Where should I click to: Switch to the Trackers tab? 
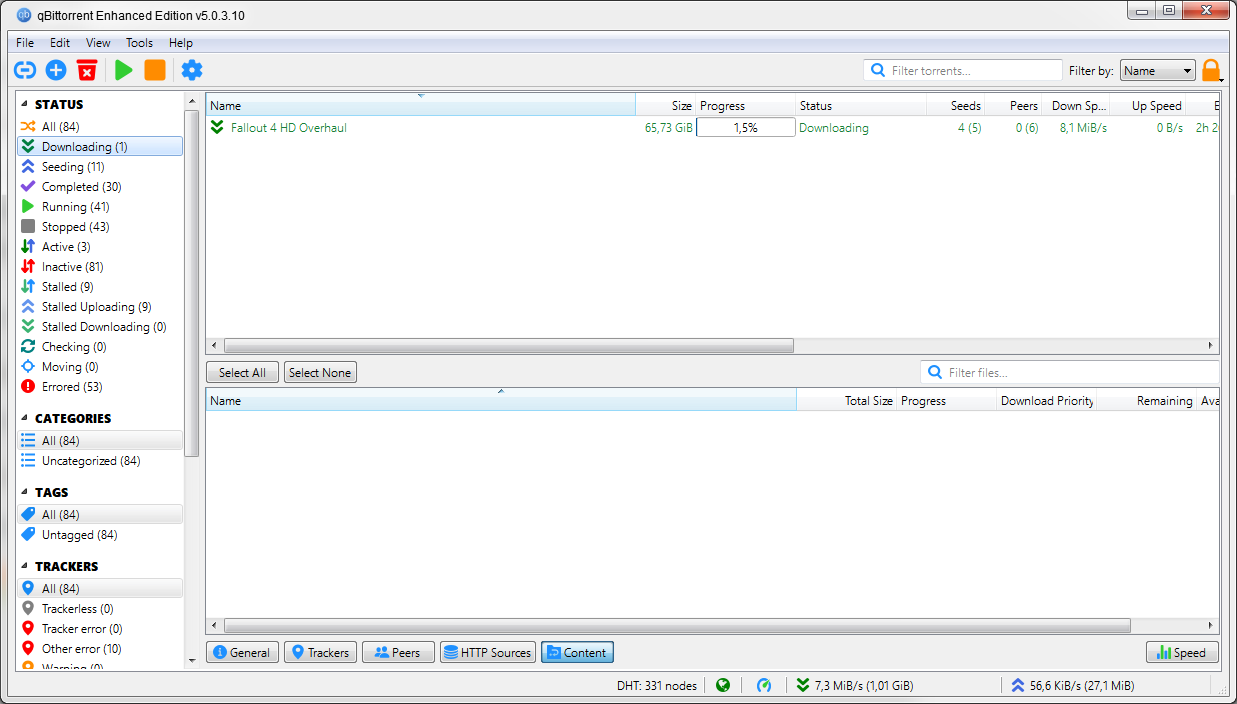pyautogui.click(x=319, y=652)
